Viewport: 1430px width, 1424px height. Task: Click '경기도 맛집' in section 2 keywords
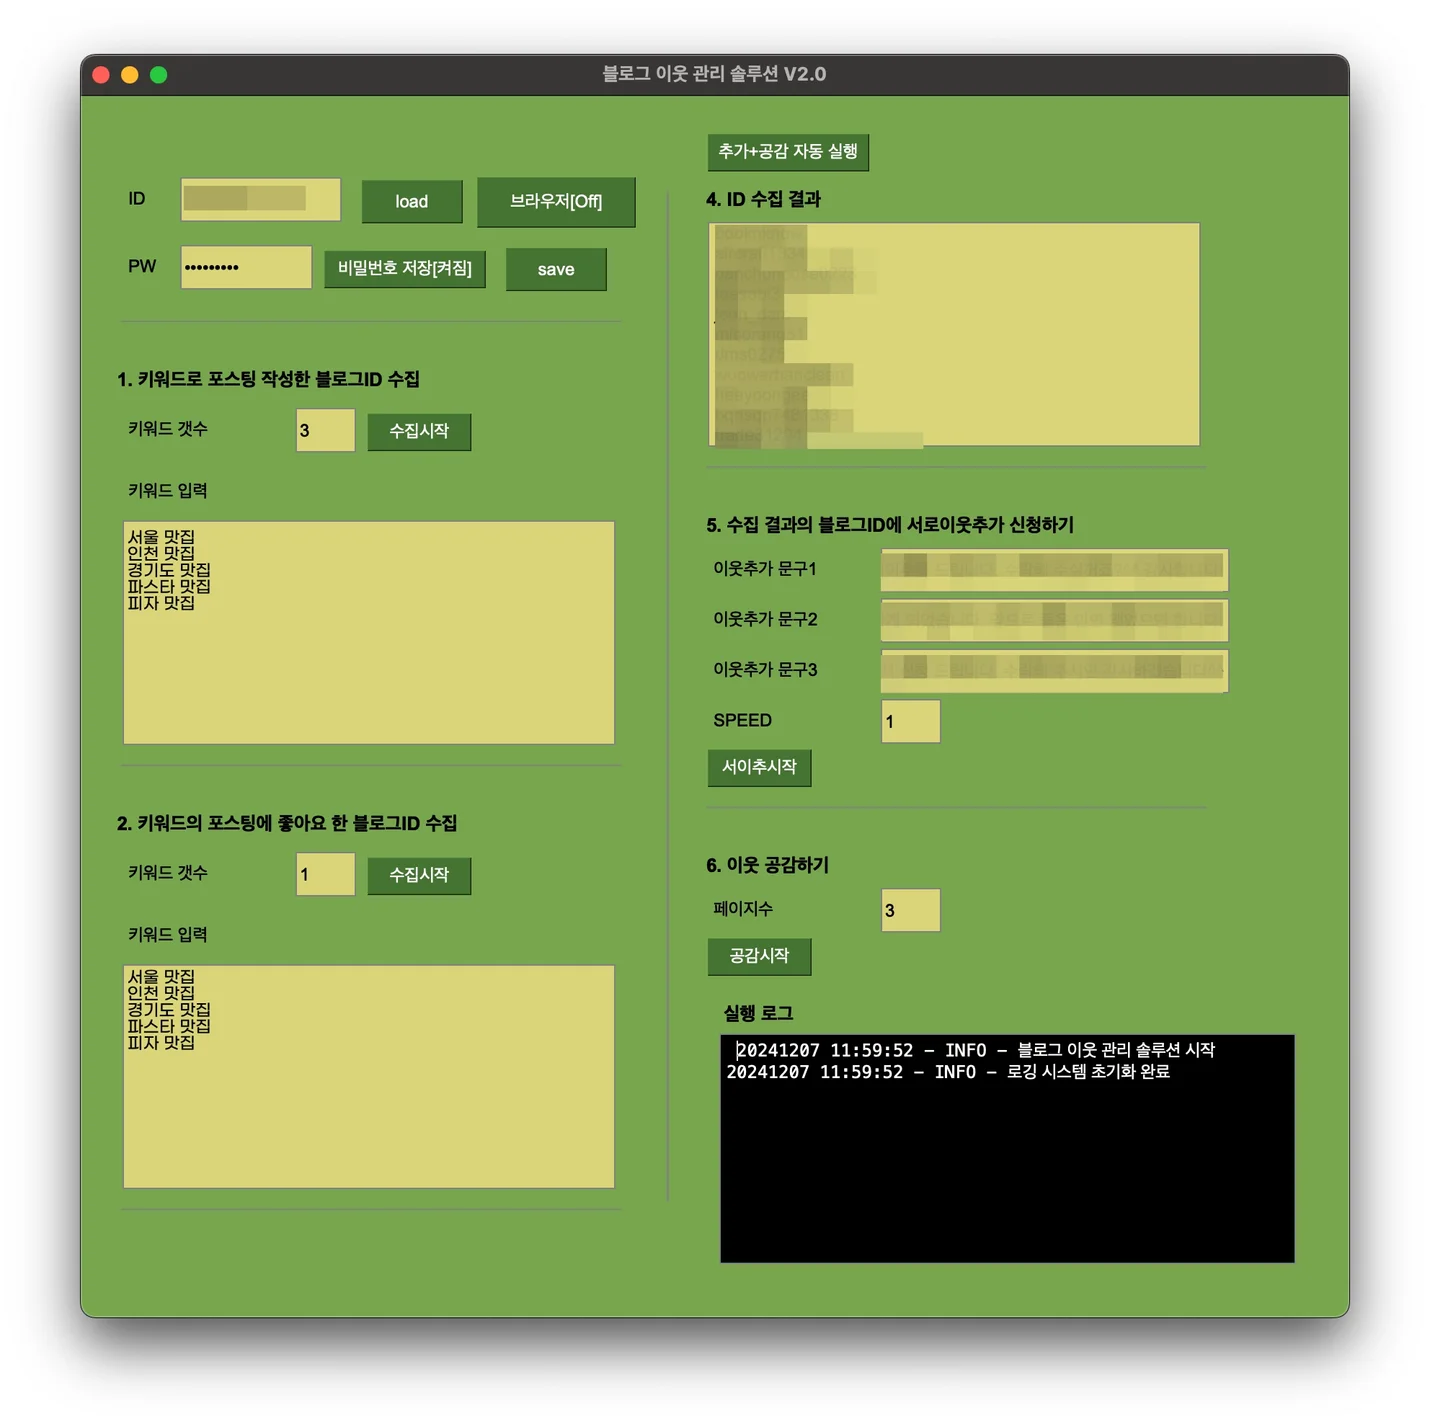pyautogui.click(x=169, y=1010)
